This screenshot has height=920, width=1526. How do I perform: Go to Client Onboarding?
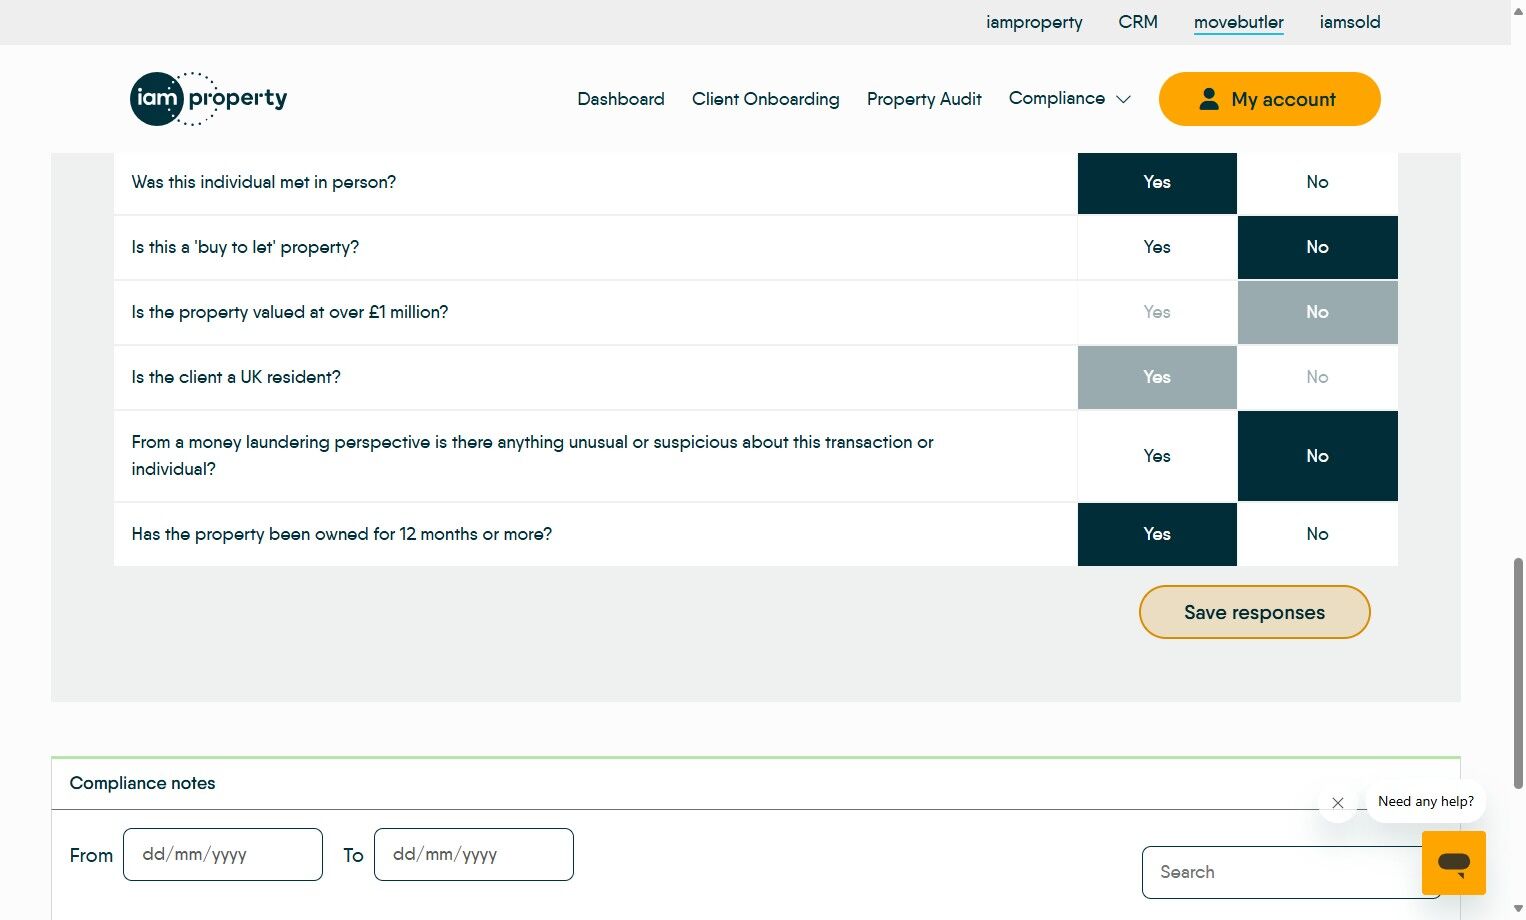766,99
